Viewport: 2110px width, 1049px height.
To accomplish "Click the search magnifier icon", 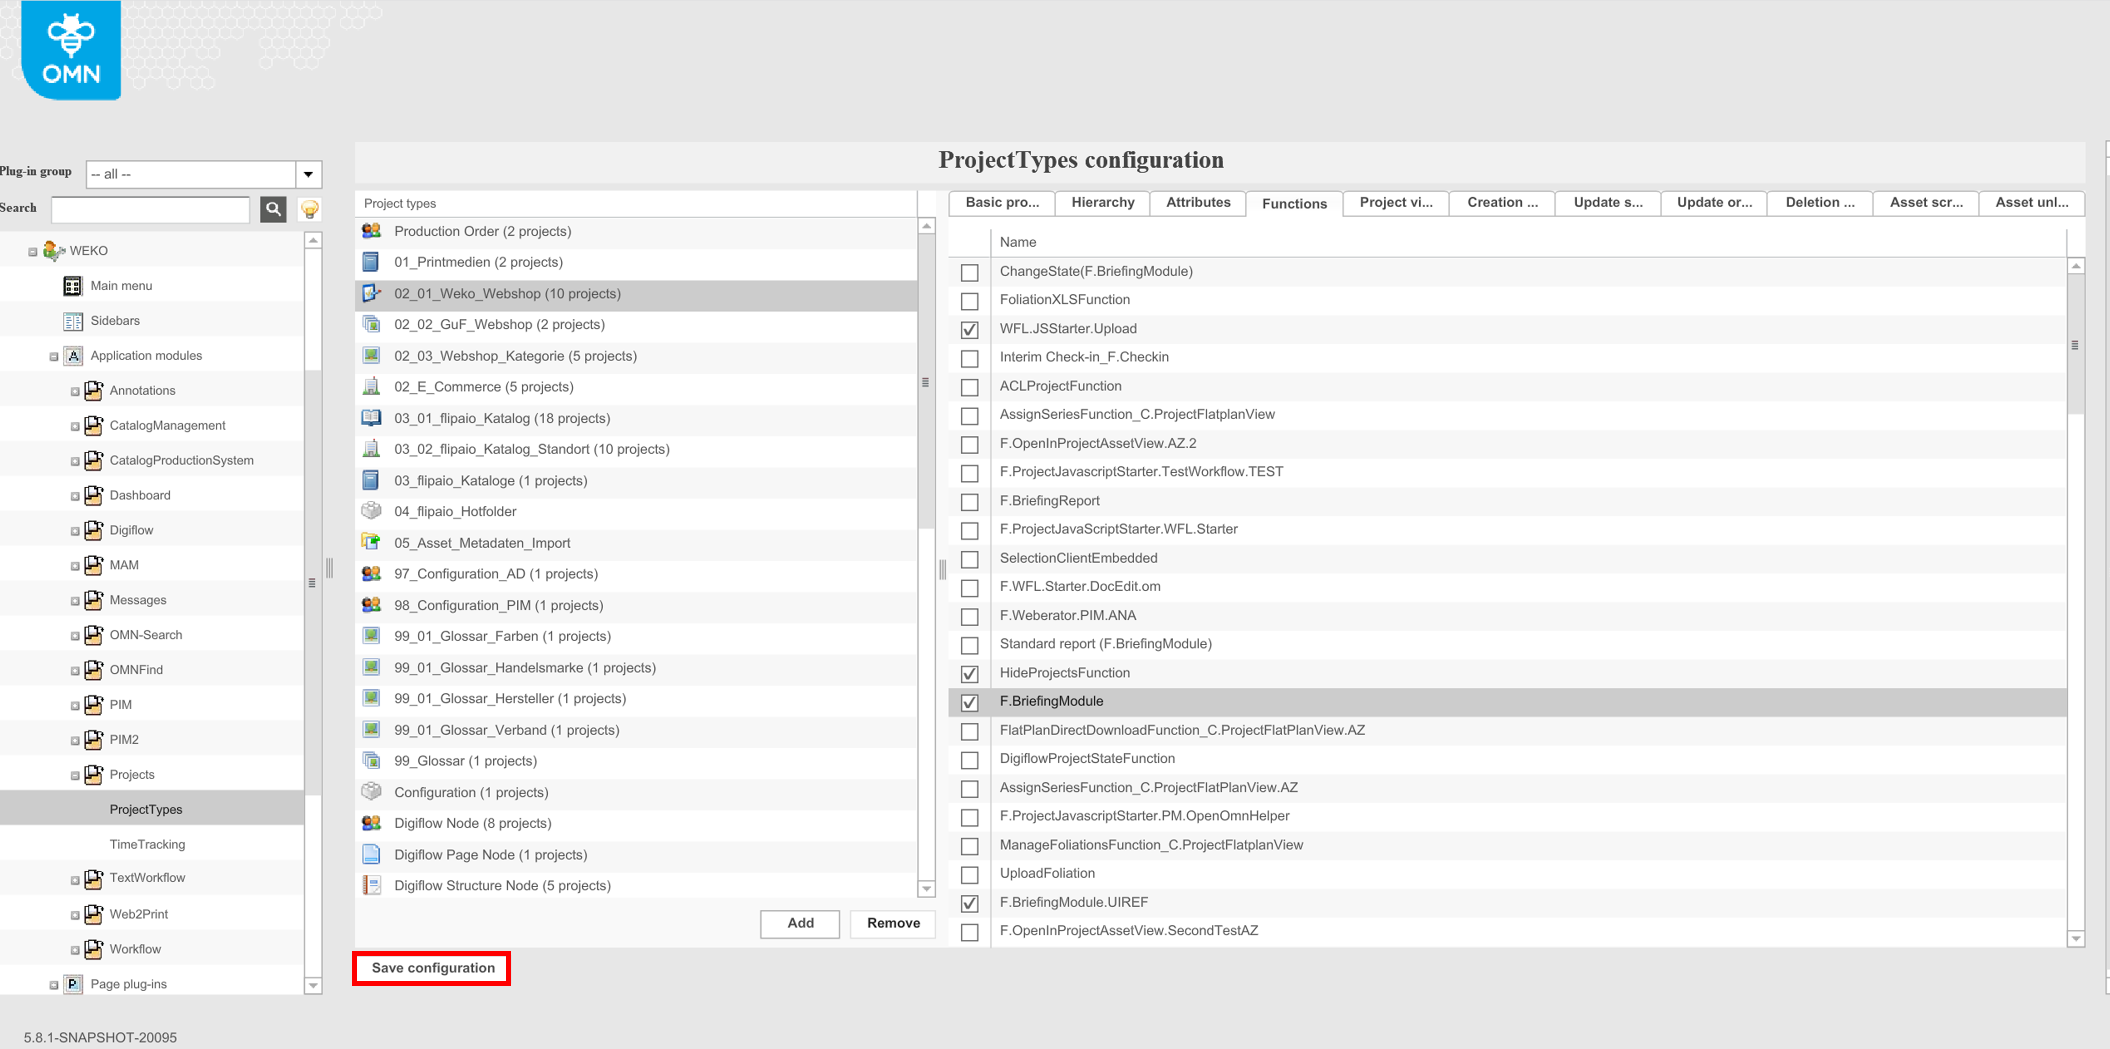I will pyautogui.click(x=273, y=209).
